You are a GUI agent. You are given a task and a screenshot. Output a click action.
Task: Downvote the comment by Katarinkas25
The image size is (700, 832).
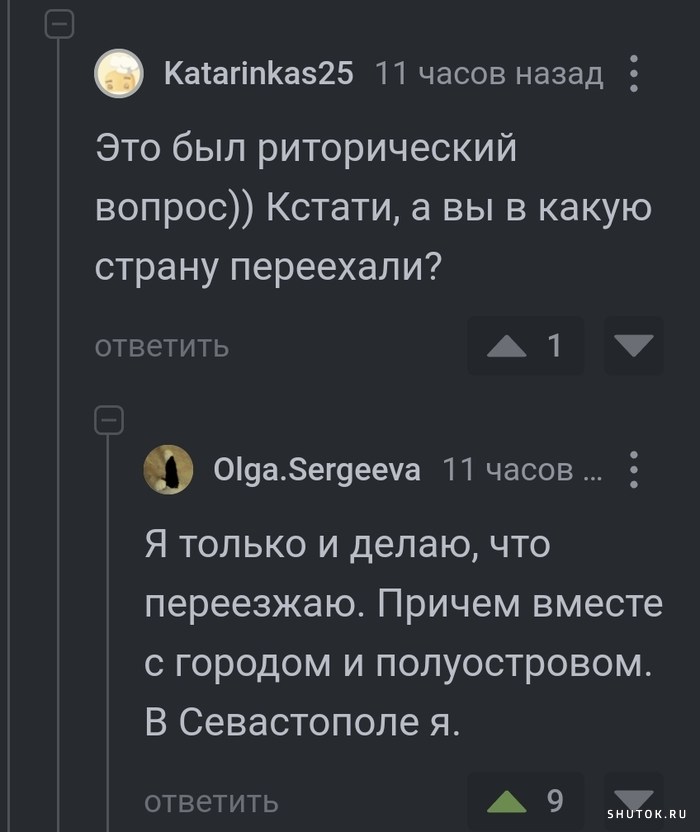pyautogui.click(x=634, y=346)
